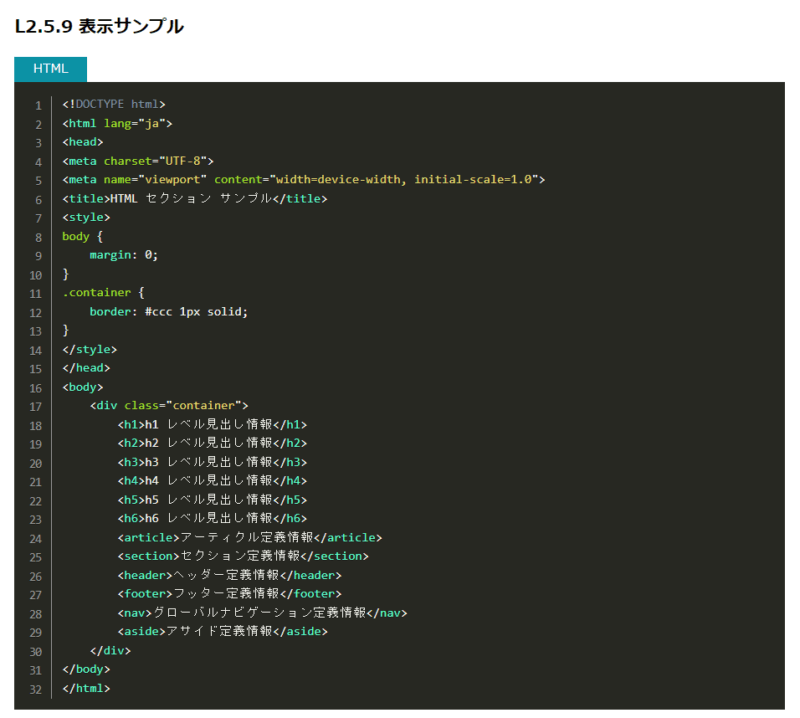Screen dimensions: 800x718
Task: Click the div class="container" opening tag
Action: pyautogui.click(x=168, y=406)
